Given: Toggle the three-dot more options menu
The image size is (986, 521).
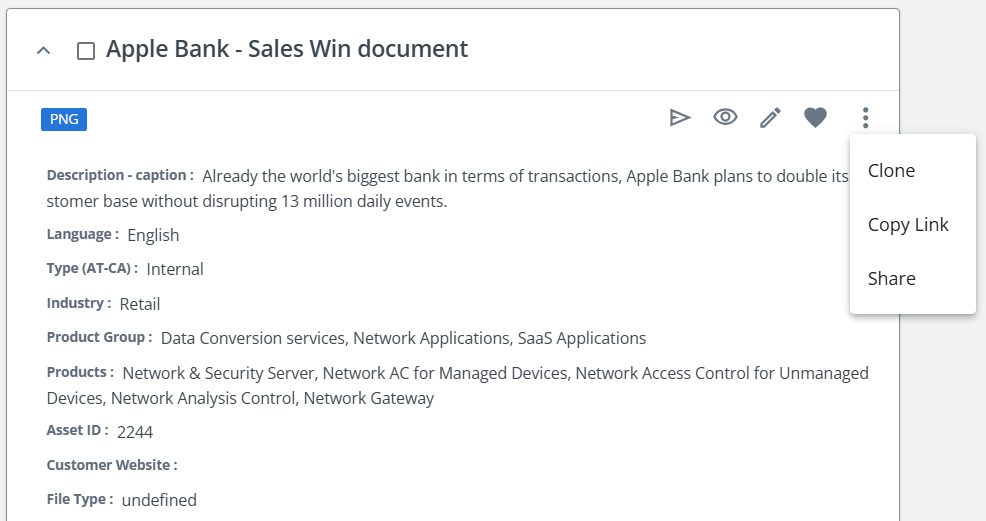Looking at the screenshot, I should tap(865, 118).
